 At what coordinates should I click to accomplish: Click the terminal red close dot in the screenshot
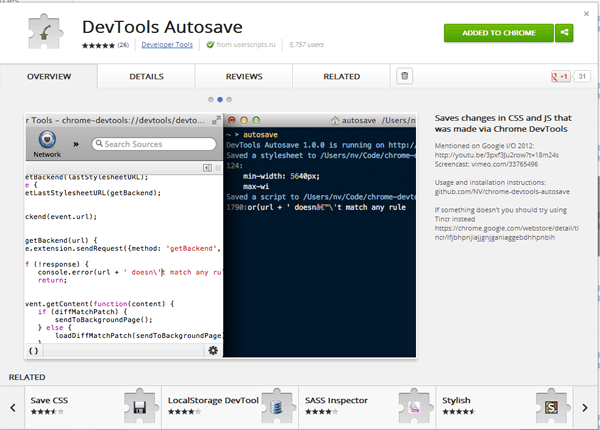pos(232,120)
